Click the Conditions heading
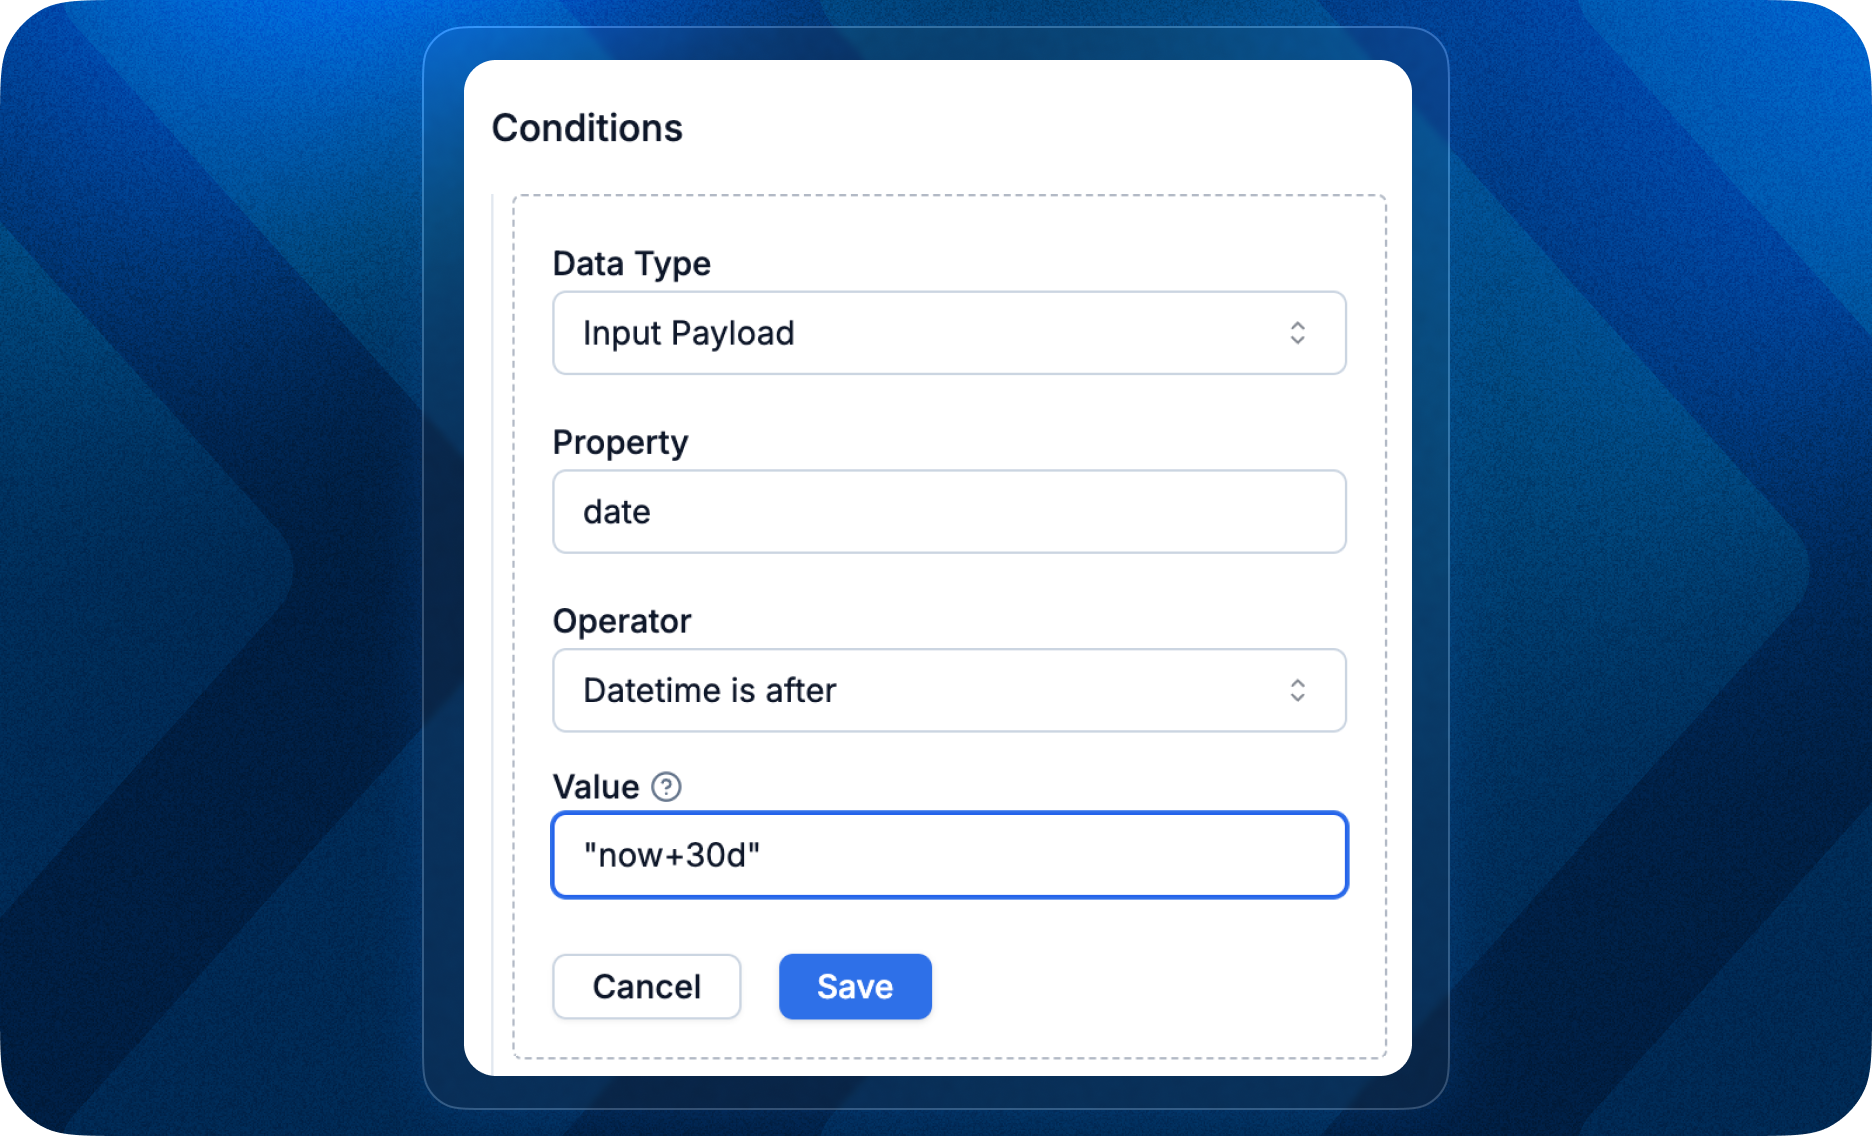 (x=587, y=127)
